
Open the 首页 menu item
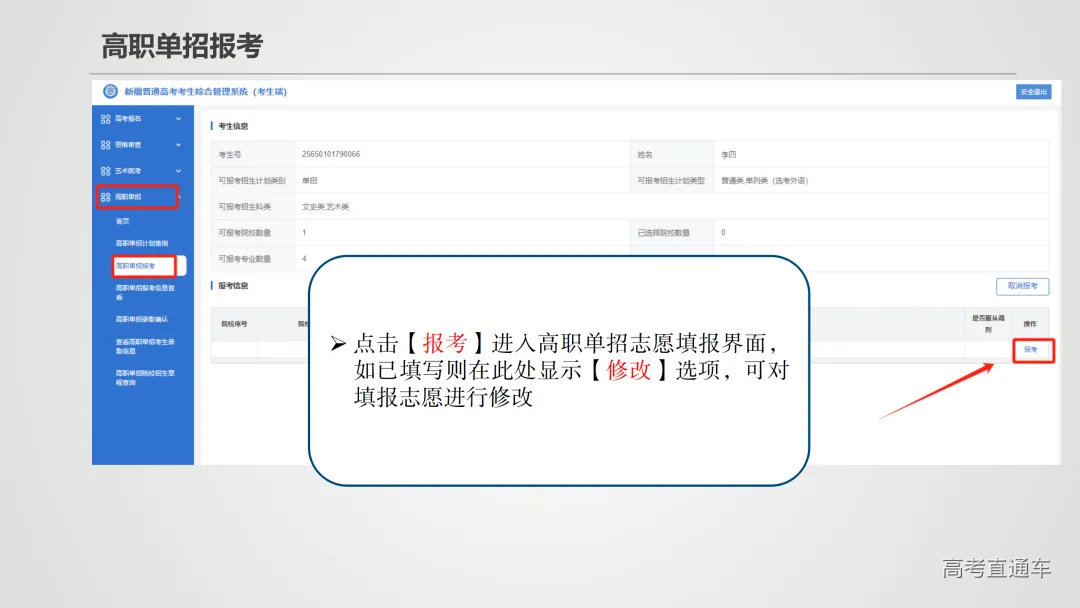pos(123,221)
